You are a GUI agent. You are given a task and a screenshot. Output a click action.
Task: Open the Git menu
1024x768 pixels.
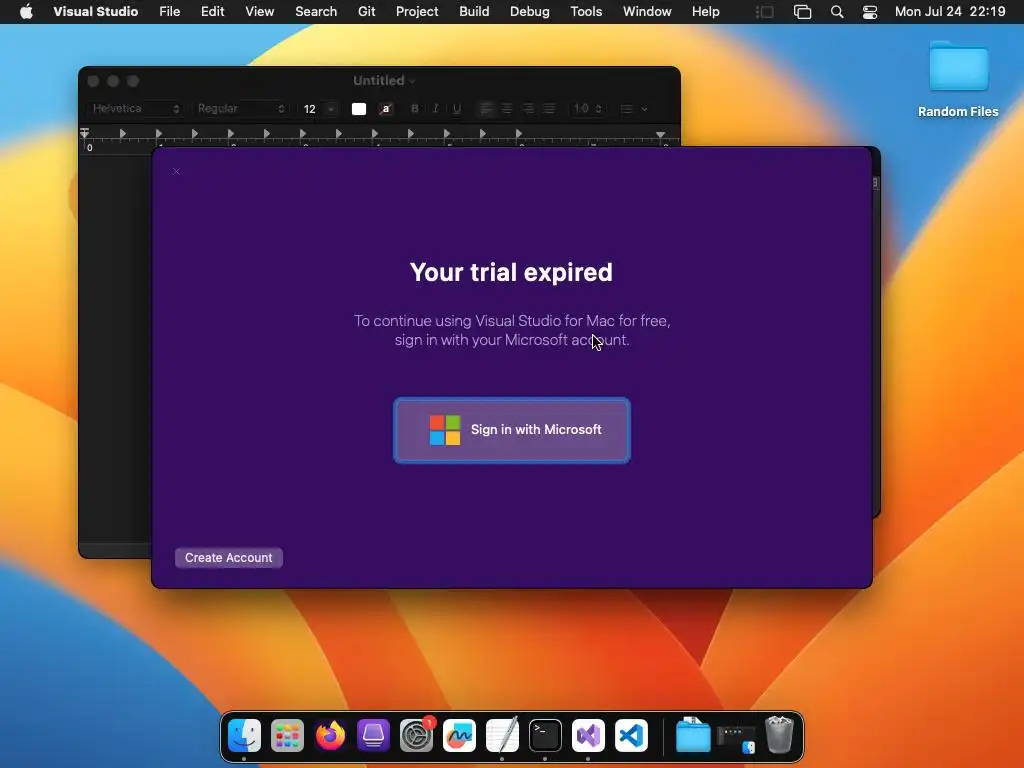click(366, 12)
